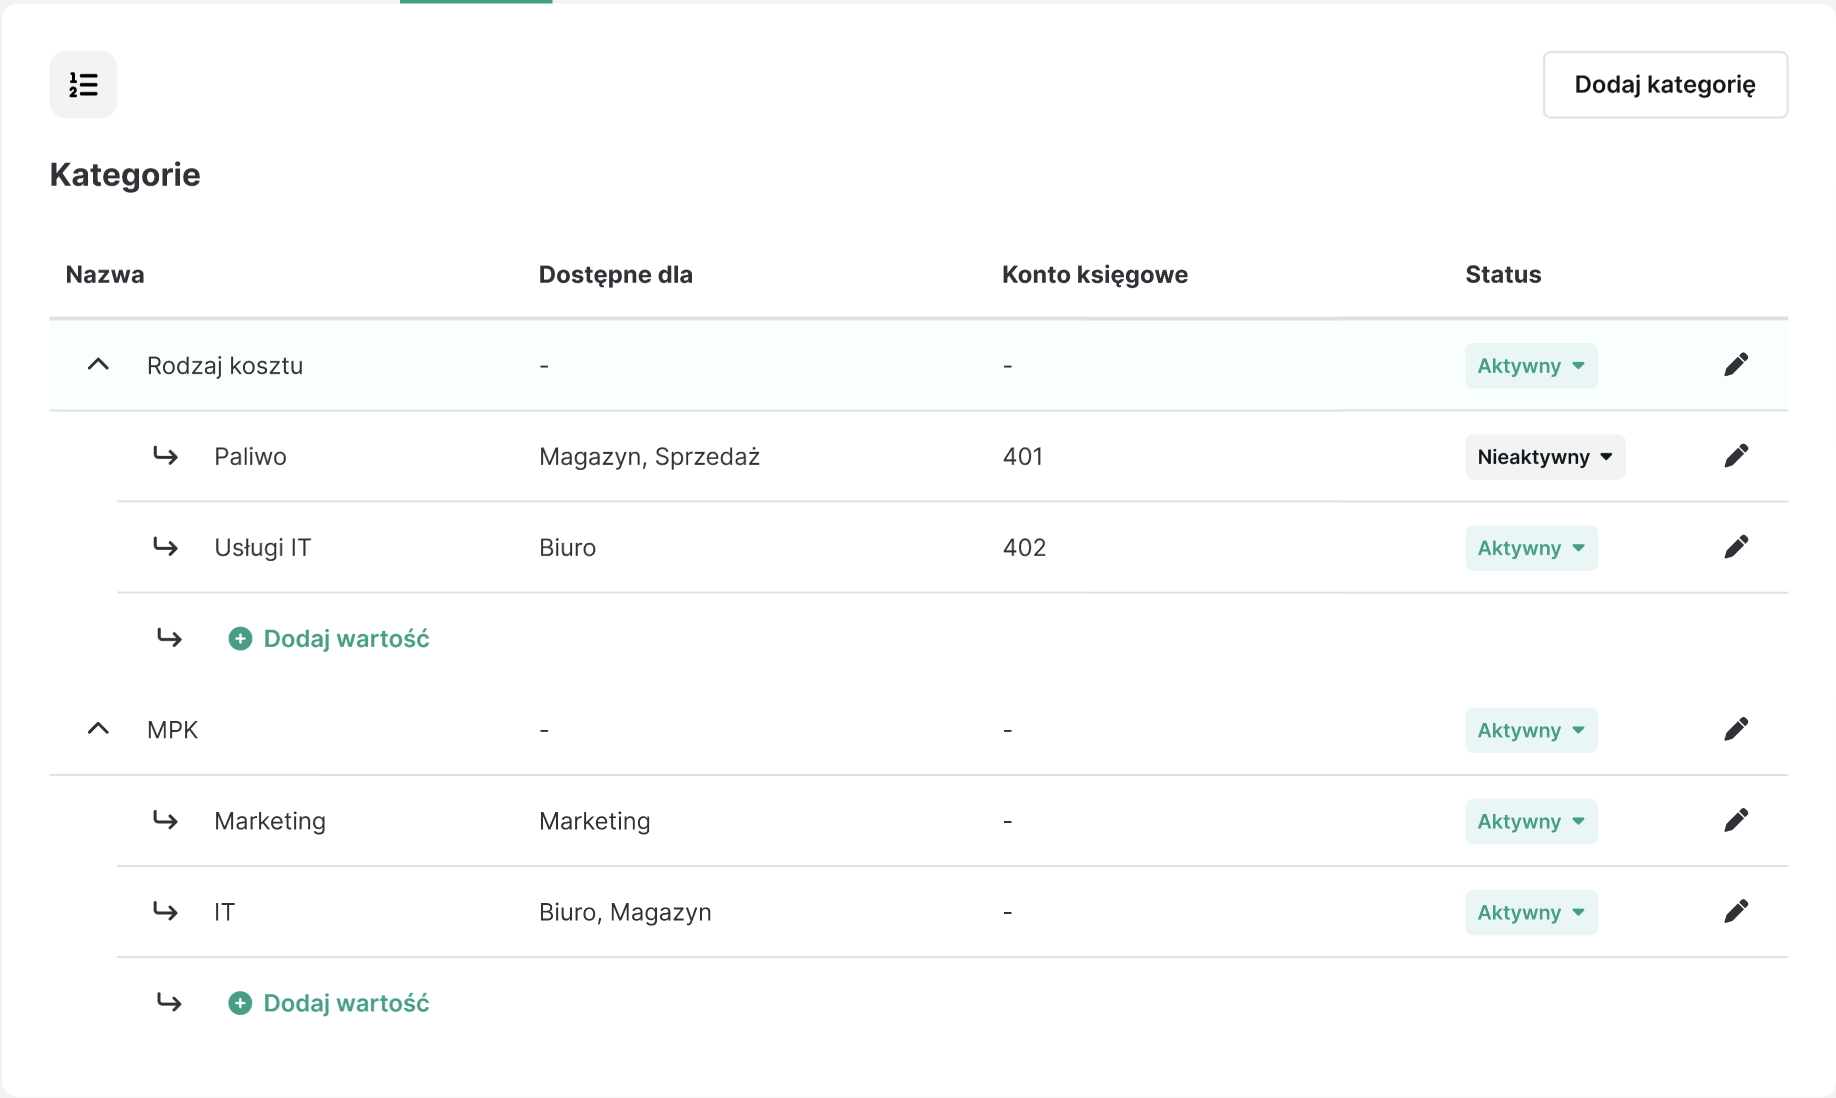Collapse the Rodzaj kosztu category
Image resolution: width=1836 pixels, height=1098 pixels.
pos(98,365)
